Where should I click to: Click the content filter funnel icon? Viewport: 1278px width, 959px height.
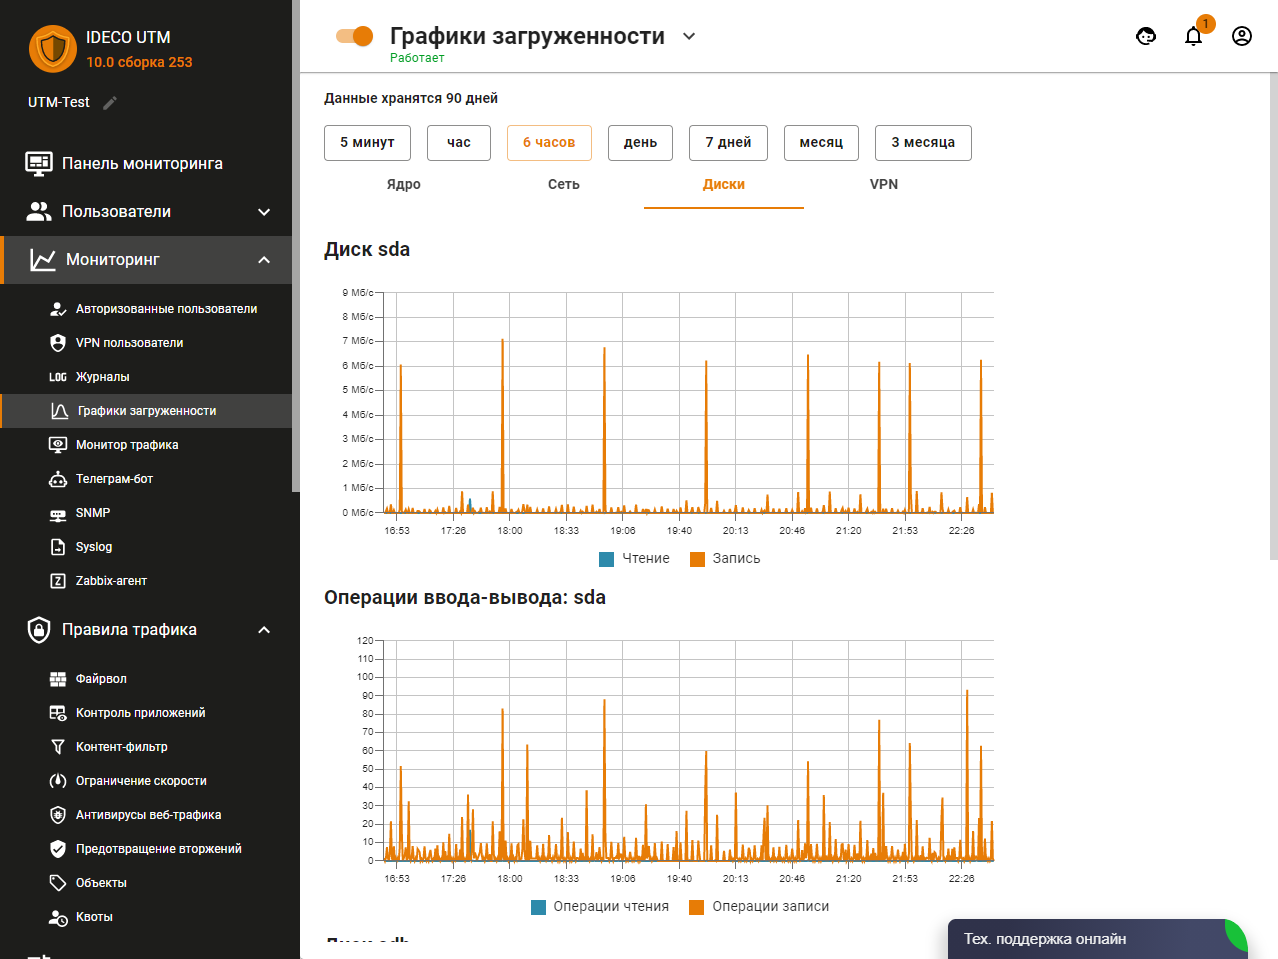pos(58,747)
